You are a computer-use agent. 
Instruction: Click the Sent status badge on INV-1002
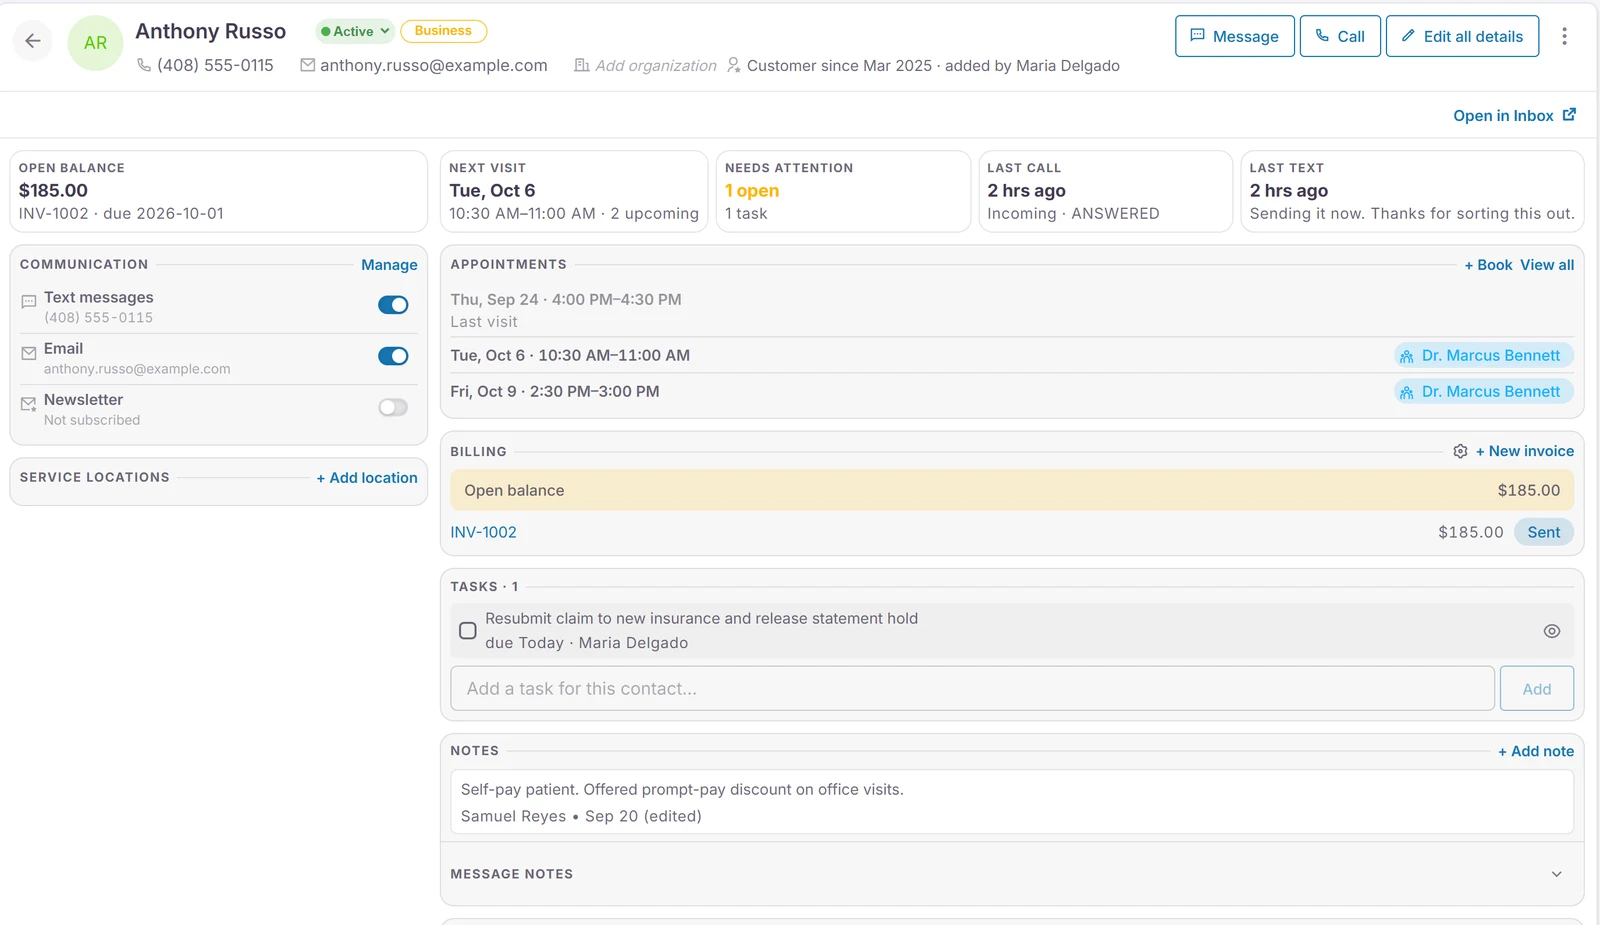pos(1543,532)
